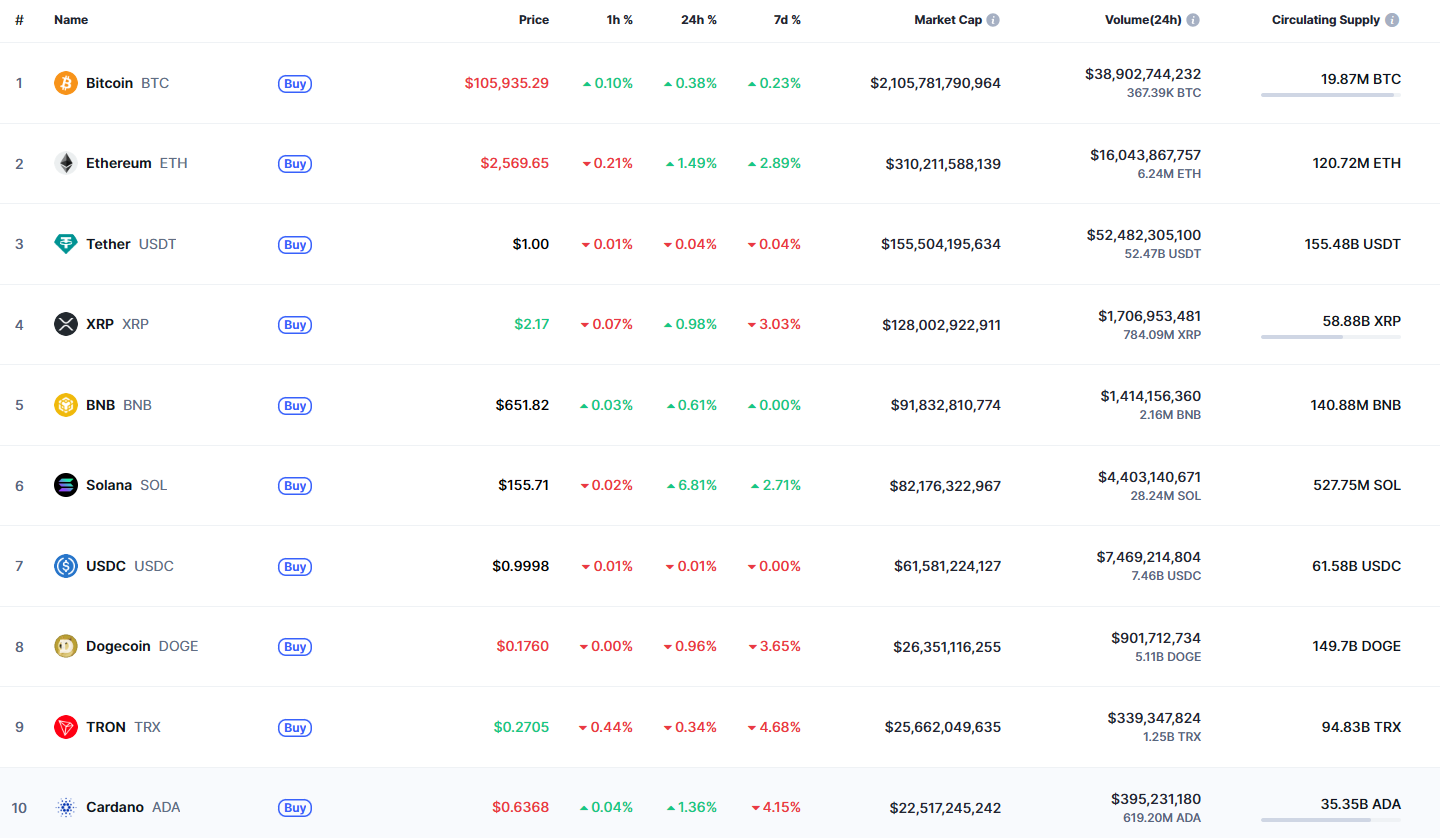The height and width of the screenshot is (838, 1440).
Task: Click TRON 7d change 4.68%
Action: (x=775, y=727)
